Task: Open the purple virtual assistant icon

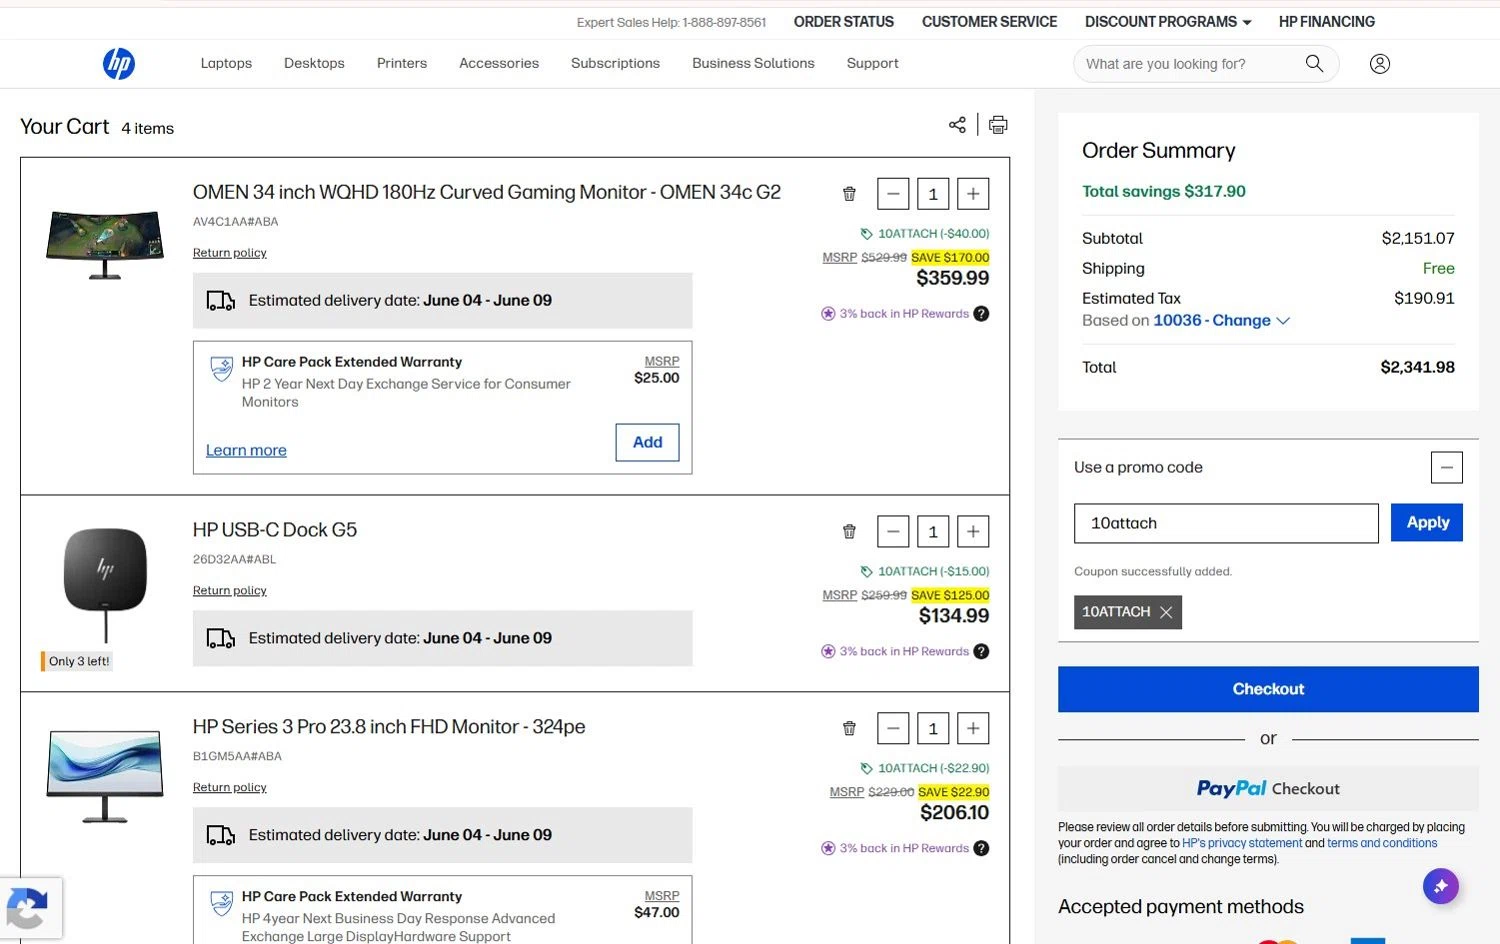Action: click(1441, 886)
